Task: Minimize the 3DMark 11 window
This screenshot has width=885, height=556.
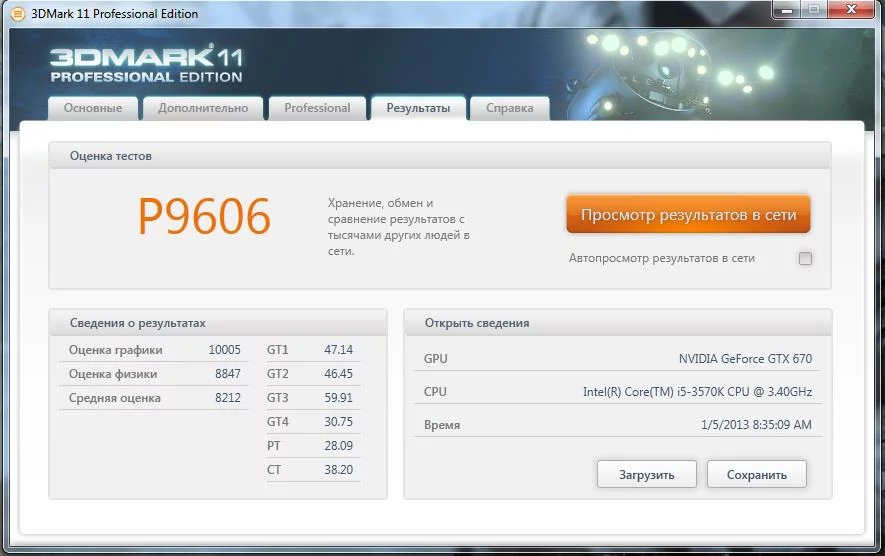Action: pos(787,10)
